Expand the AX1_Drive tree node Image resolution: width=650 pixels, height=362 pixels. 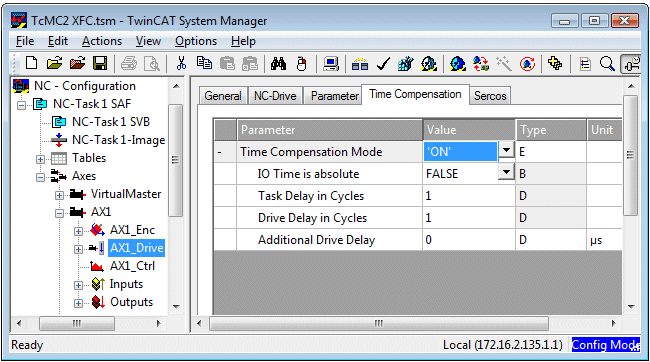pos(78,249)
